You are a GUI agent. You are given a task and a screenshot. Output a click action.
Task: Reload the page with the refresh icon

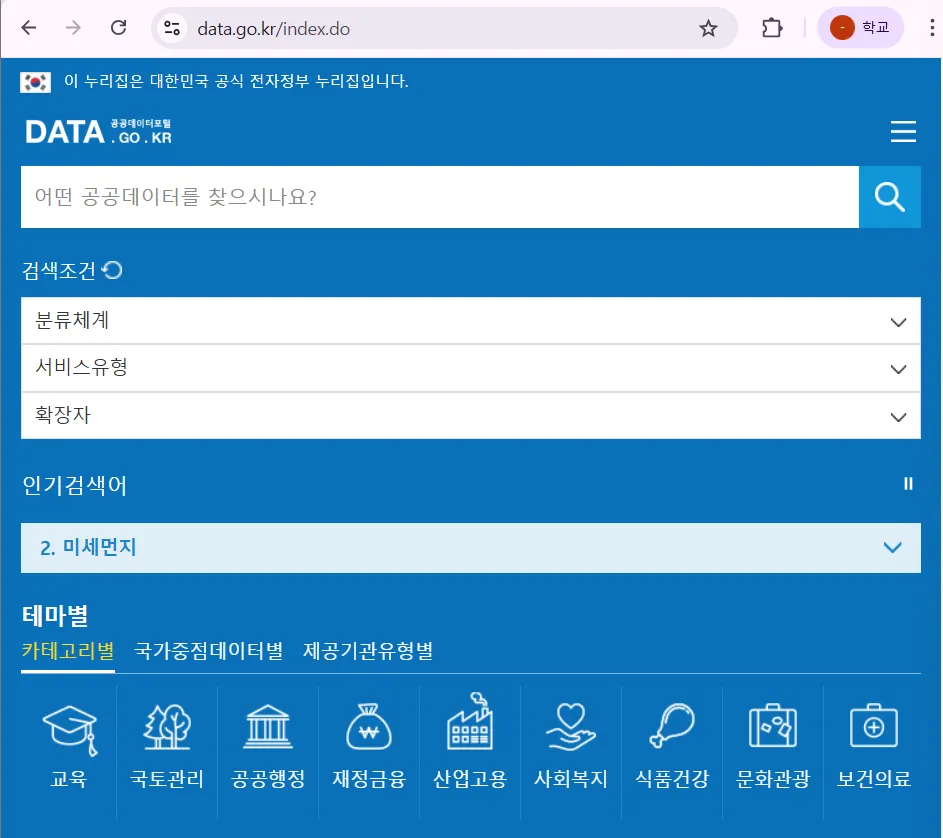pyautogui.click(x=118, y=28)
